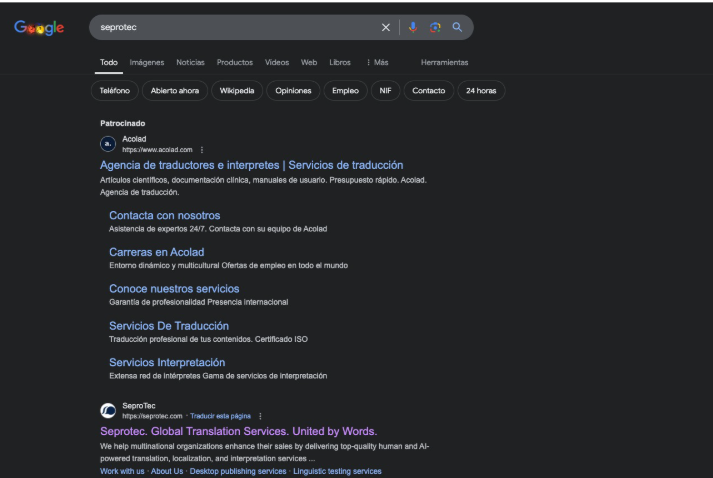Click the magnifying glass search icon
The image size is (713, 478).
tap(457, 28)
